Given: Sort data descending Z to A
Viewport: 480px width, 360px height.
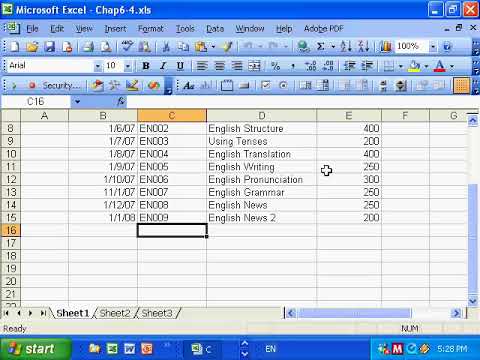Looking at the screenshot, I should coord(364,46).
